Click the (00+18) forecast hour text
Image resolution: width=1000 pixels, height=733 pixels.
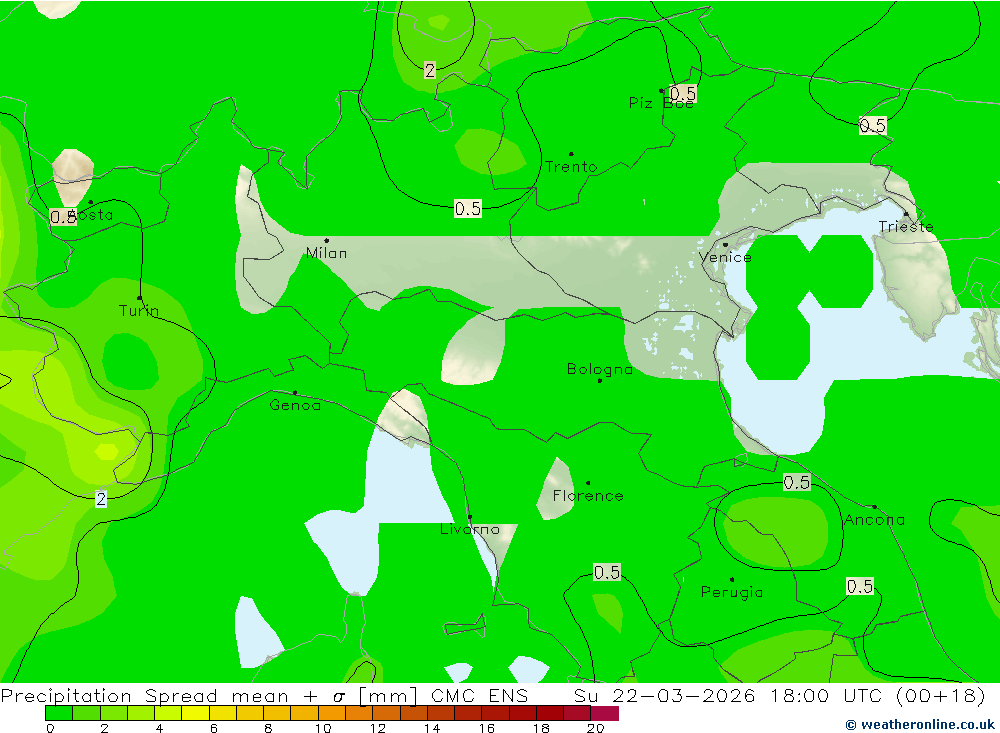click(x=941, y=695)
